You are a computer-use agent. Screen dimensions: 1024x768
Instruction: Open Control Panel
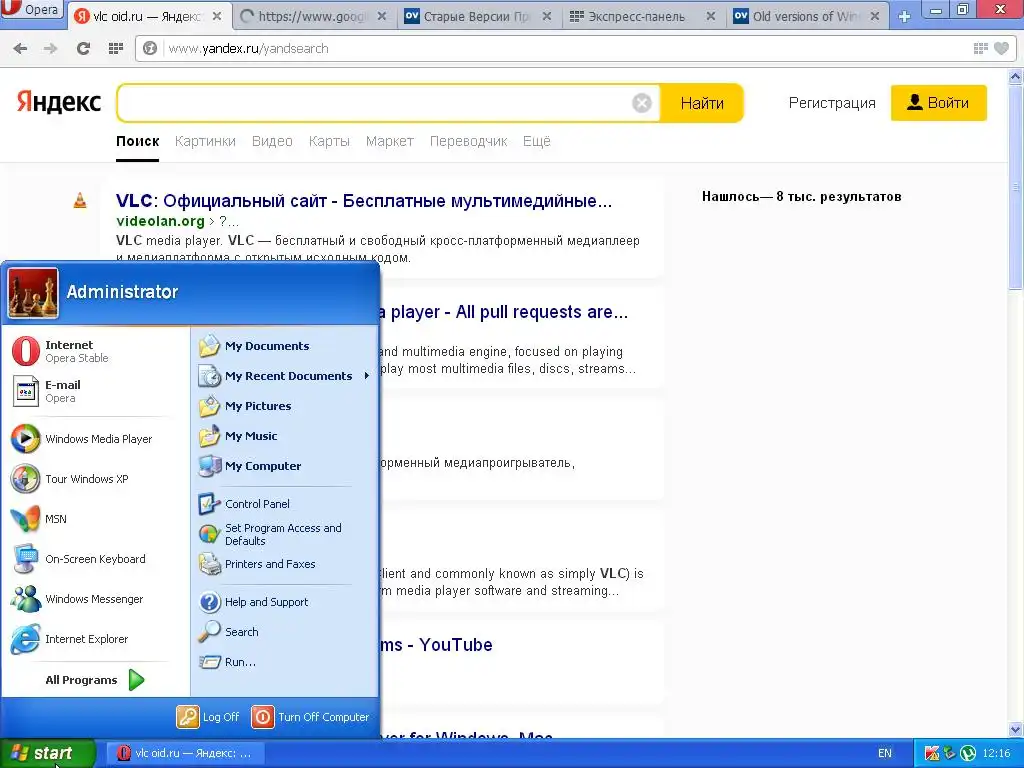click(x=285, y=504)
